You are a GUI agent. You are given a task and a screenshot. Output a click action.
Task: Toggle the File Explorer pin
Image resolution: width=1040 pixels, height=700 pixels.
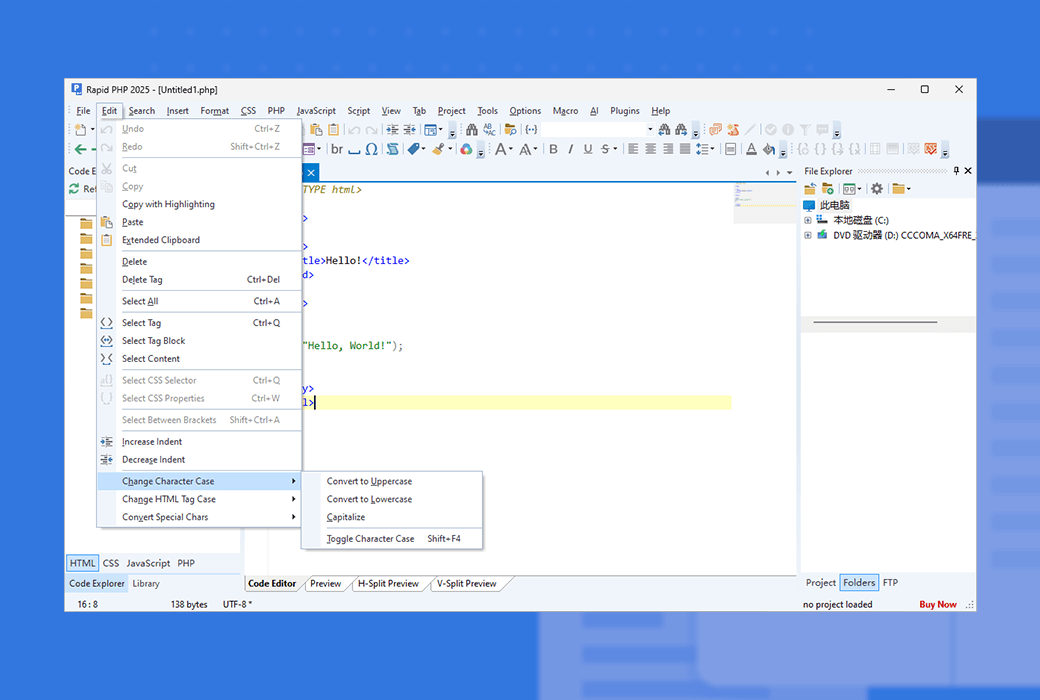(x=956, y=171)
